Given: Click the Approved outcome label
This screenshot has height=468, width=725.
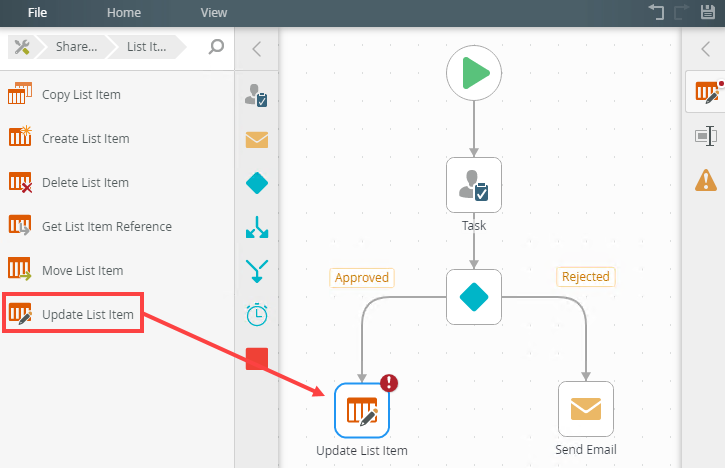Looking at the screenshot, I should click(362, 277).
